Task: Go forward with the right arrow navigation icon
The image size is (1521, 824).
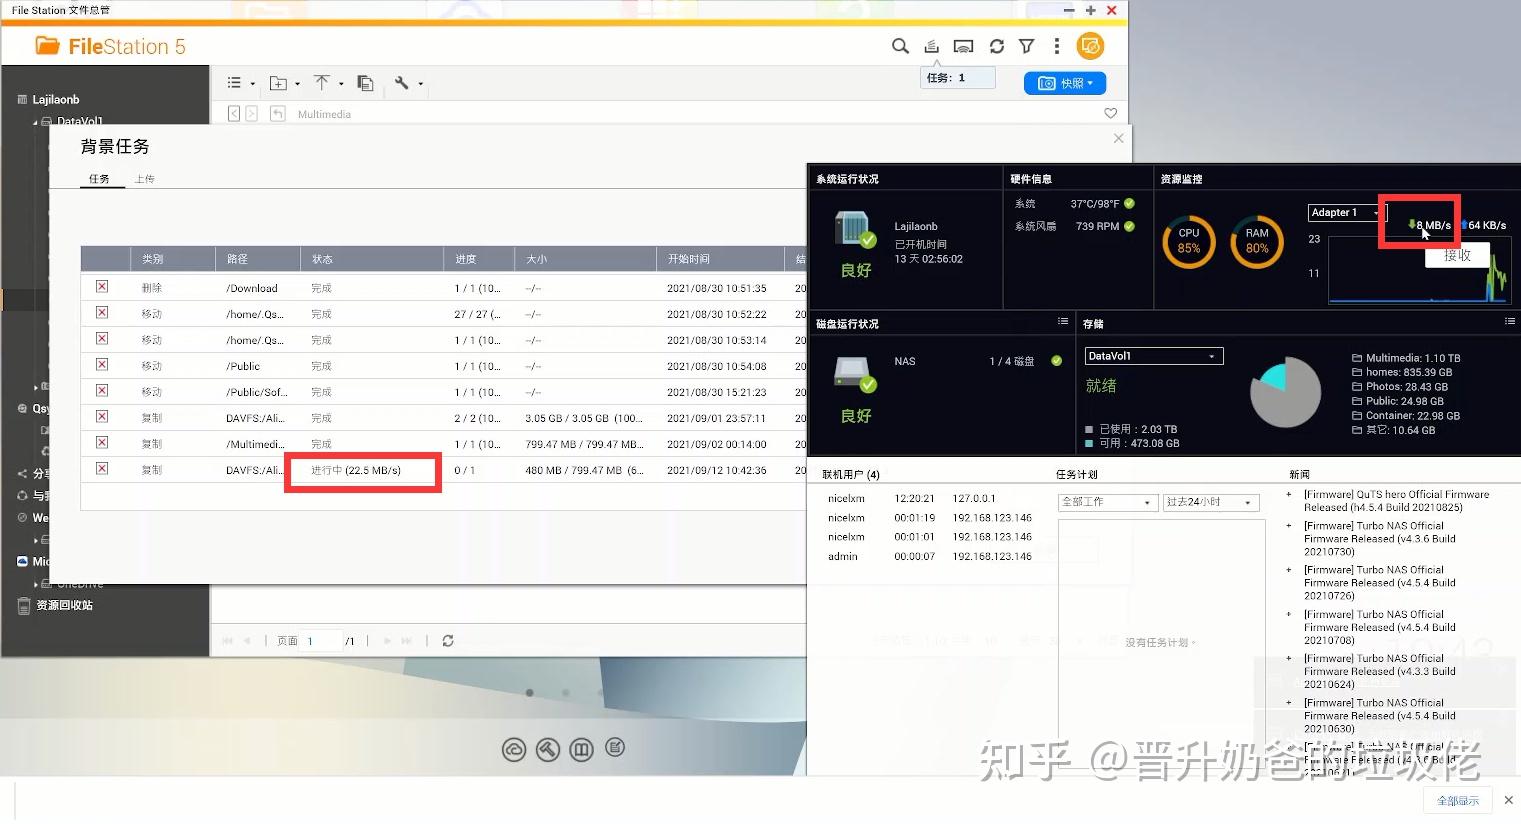Action: click(252, 114)
